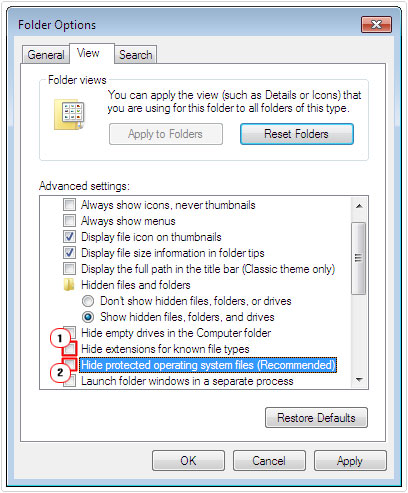Click the Folder views folder icon
The image size is (408, 493).
69,114
